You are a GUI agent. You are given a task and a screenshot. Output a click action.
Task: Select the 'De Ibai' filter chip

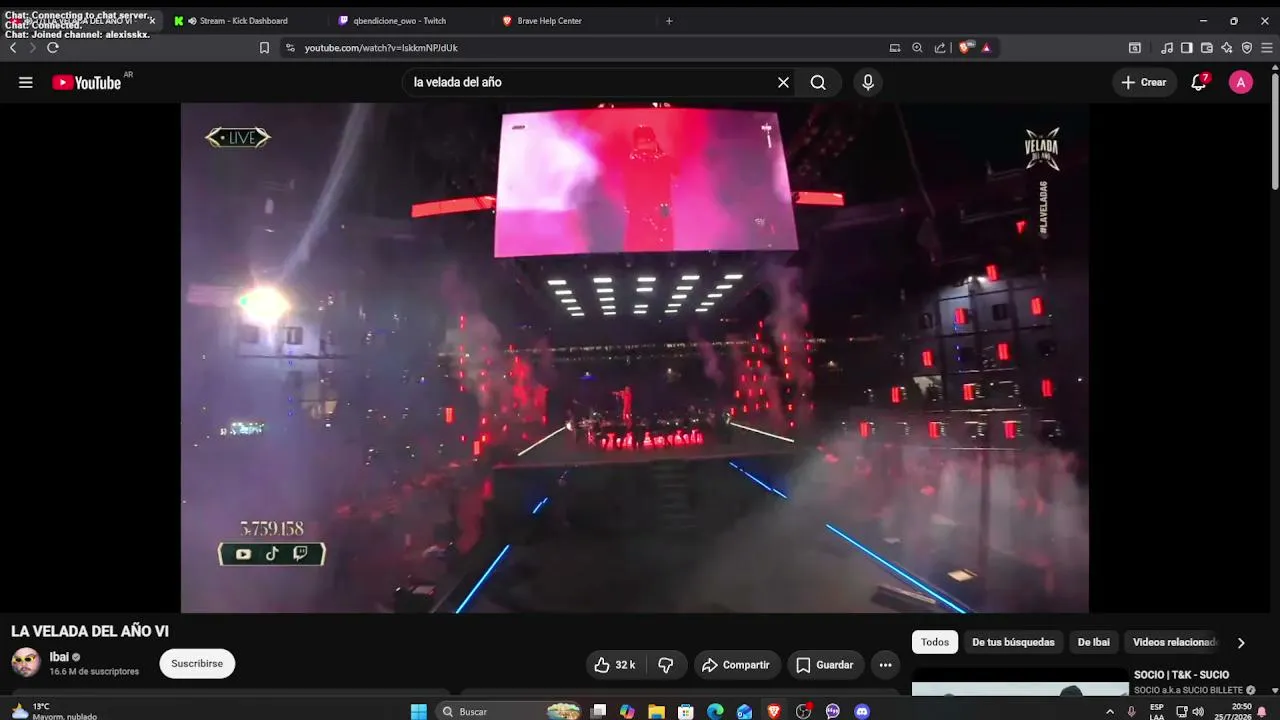[x=1094, y=642]
